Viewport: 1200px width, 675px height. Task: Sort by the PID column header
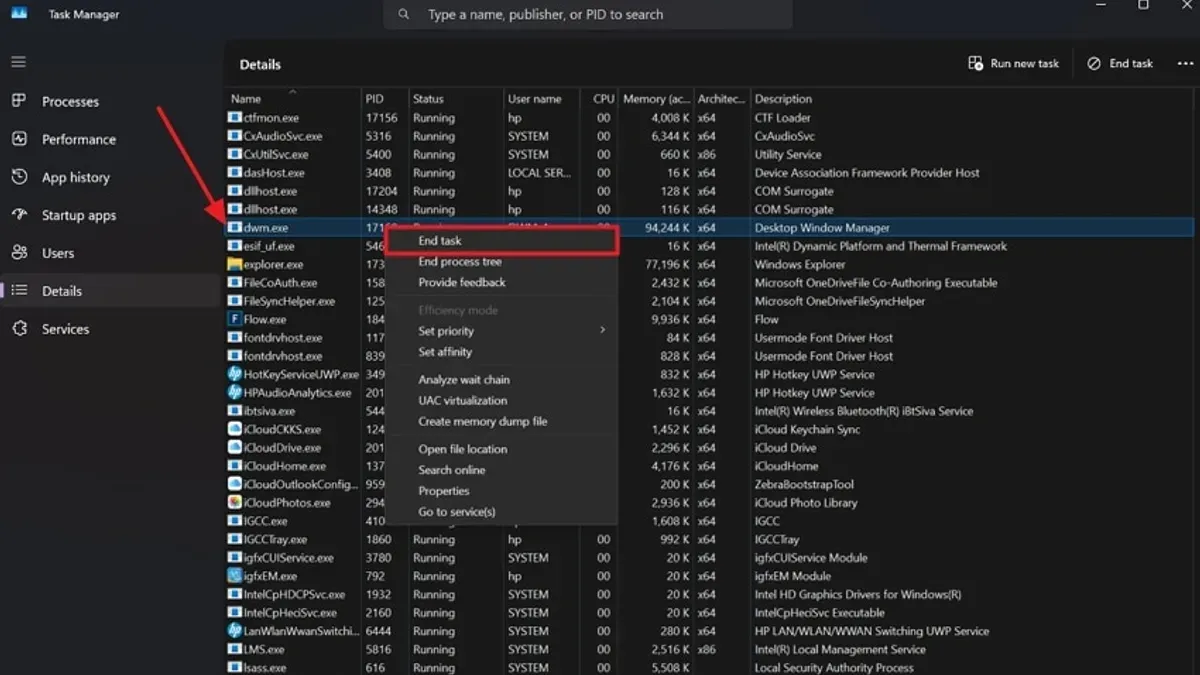[x=384, y=99]
